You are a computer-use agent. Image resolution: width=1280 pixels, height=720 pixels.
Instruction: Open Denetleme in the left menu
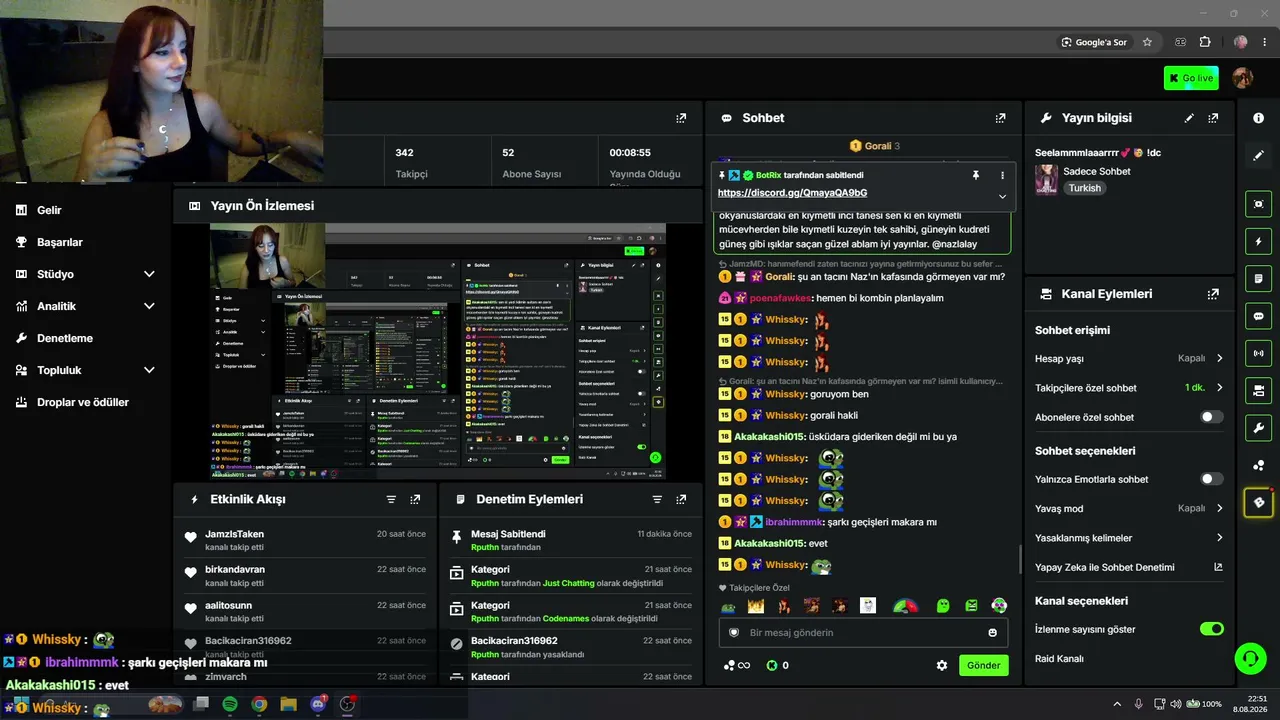[x=65, y=338]
